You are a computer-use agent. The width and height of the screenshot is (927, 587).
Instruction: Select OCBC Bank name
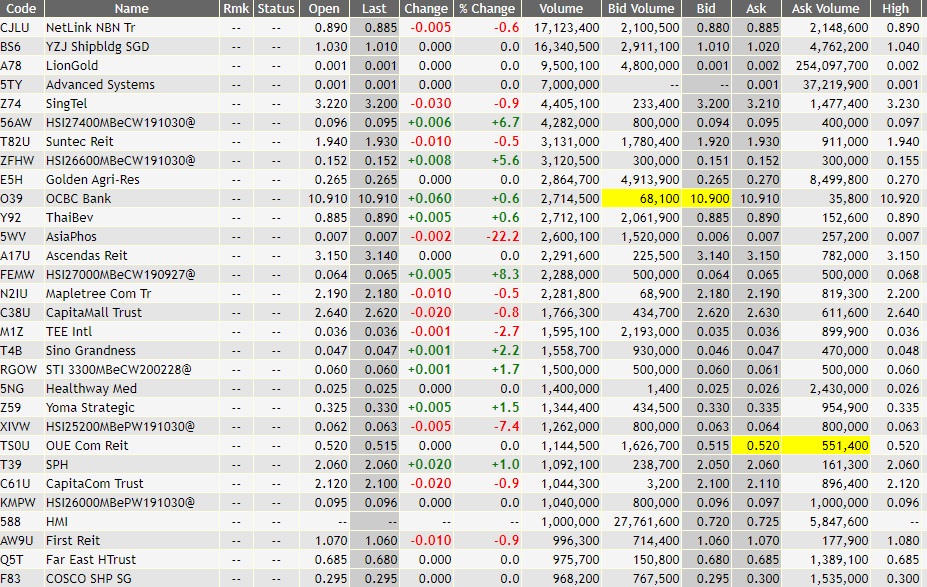[79, 199]
